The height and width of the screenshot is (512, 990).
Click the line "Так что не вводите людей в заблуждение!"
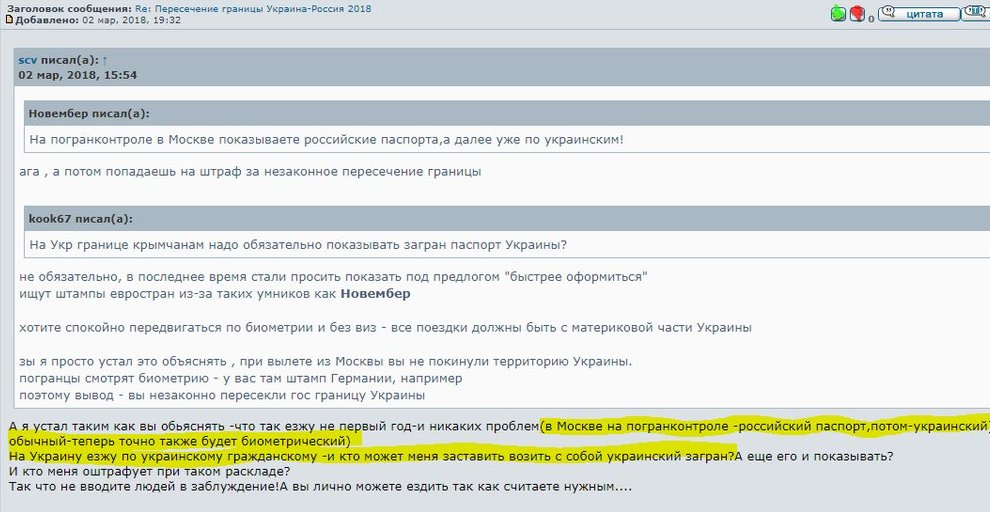click(320, 487)
